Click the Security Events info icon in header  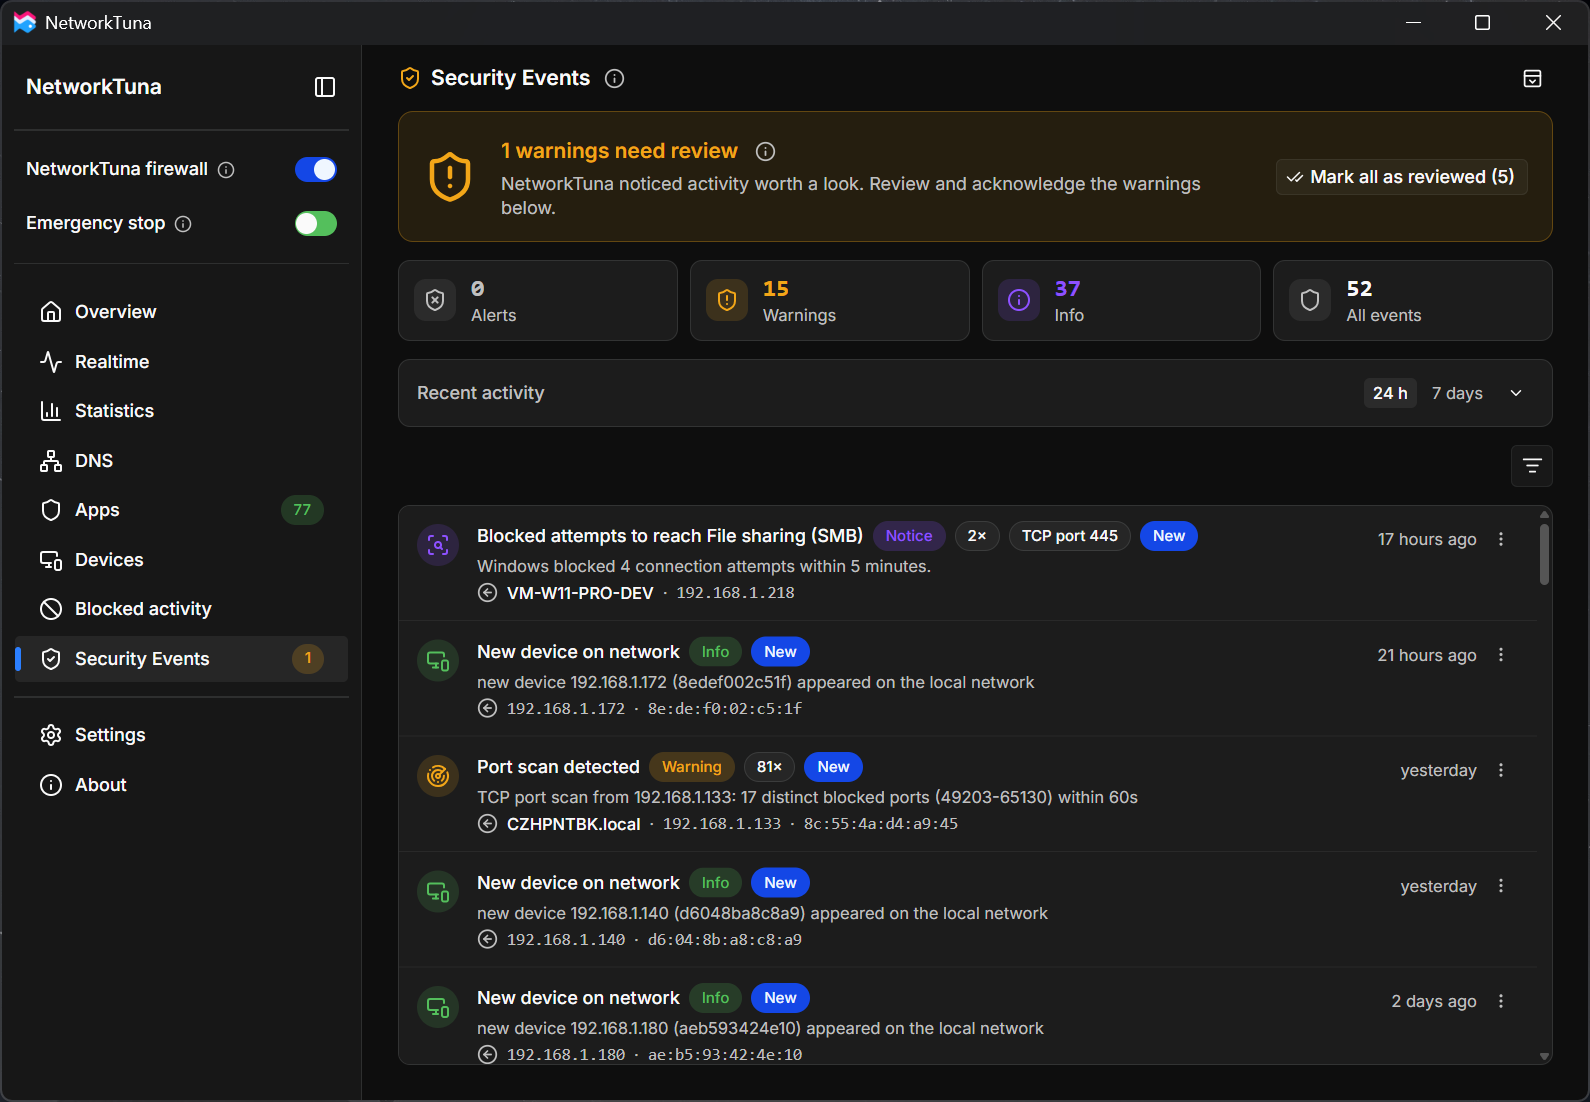pos(615,78)
